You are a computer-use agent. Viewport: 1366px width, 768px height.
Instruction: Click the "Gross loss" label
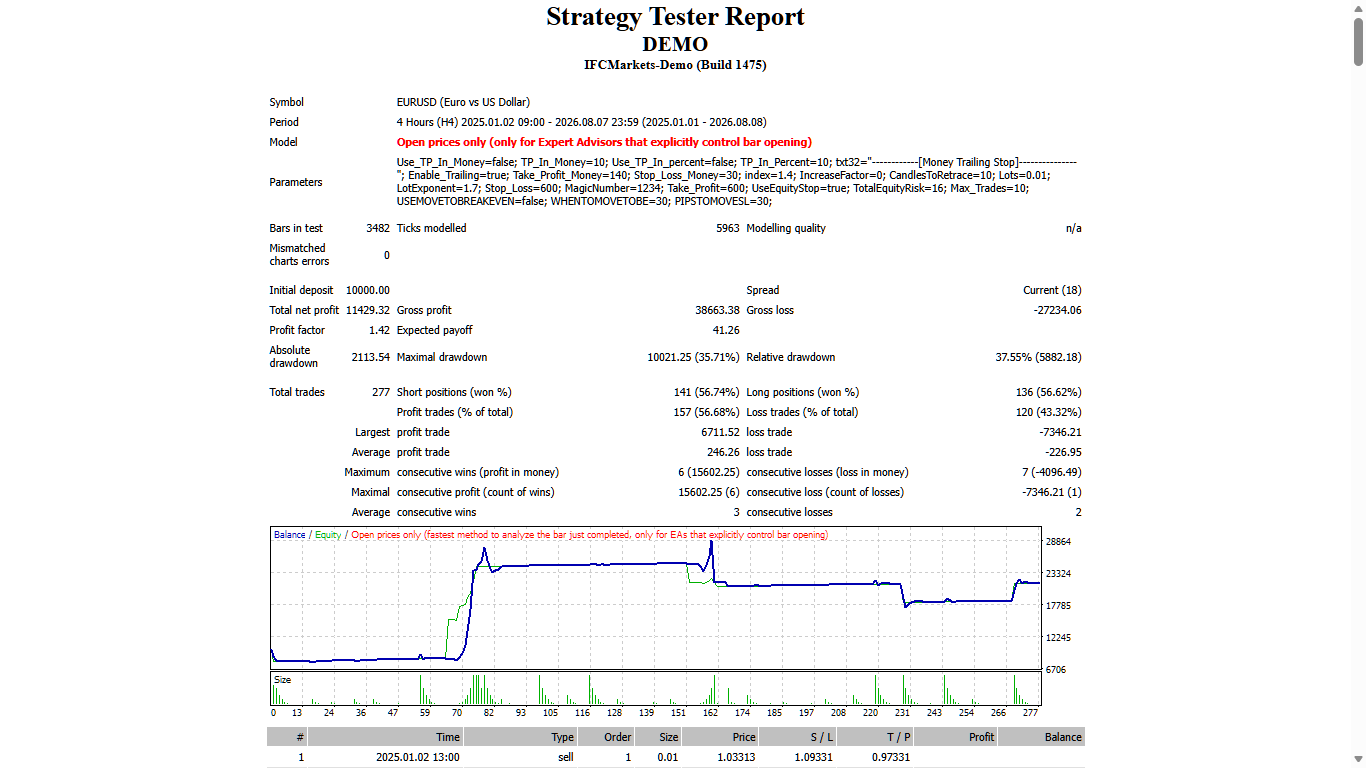tap(770, 310)
